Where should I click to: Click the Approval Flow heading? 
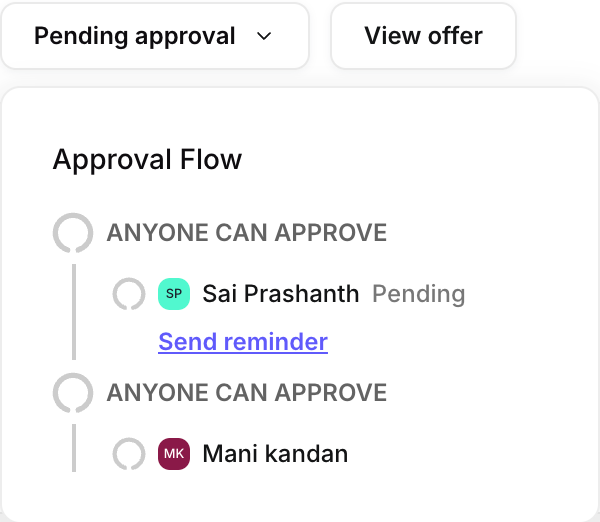(x=147, y=159)
